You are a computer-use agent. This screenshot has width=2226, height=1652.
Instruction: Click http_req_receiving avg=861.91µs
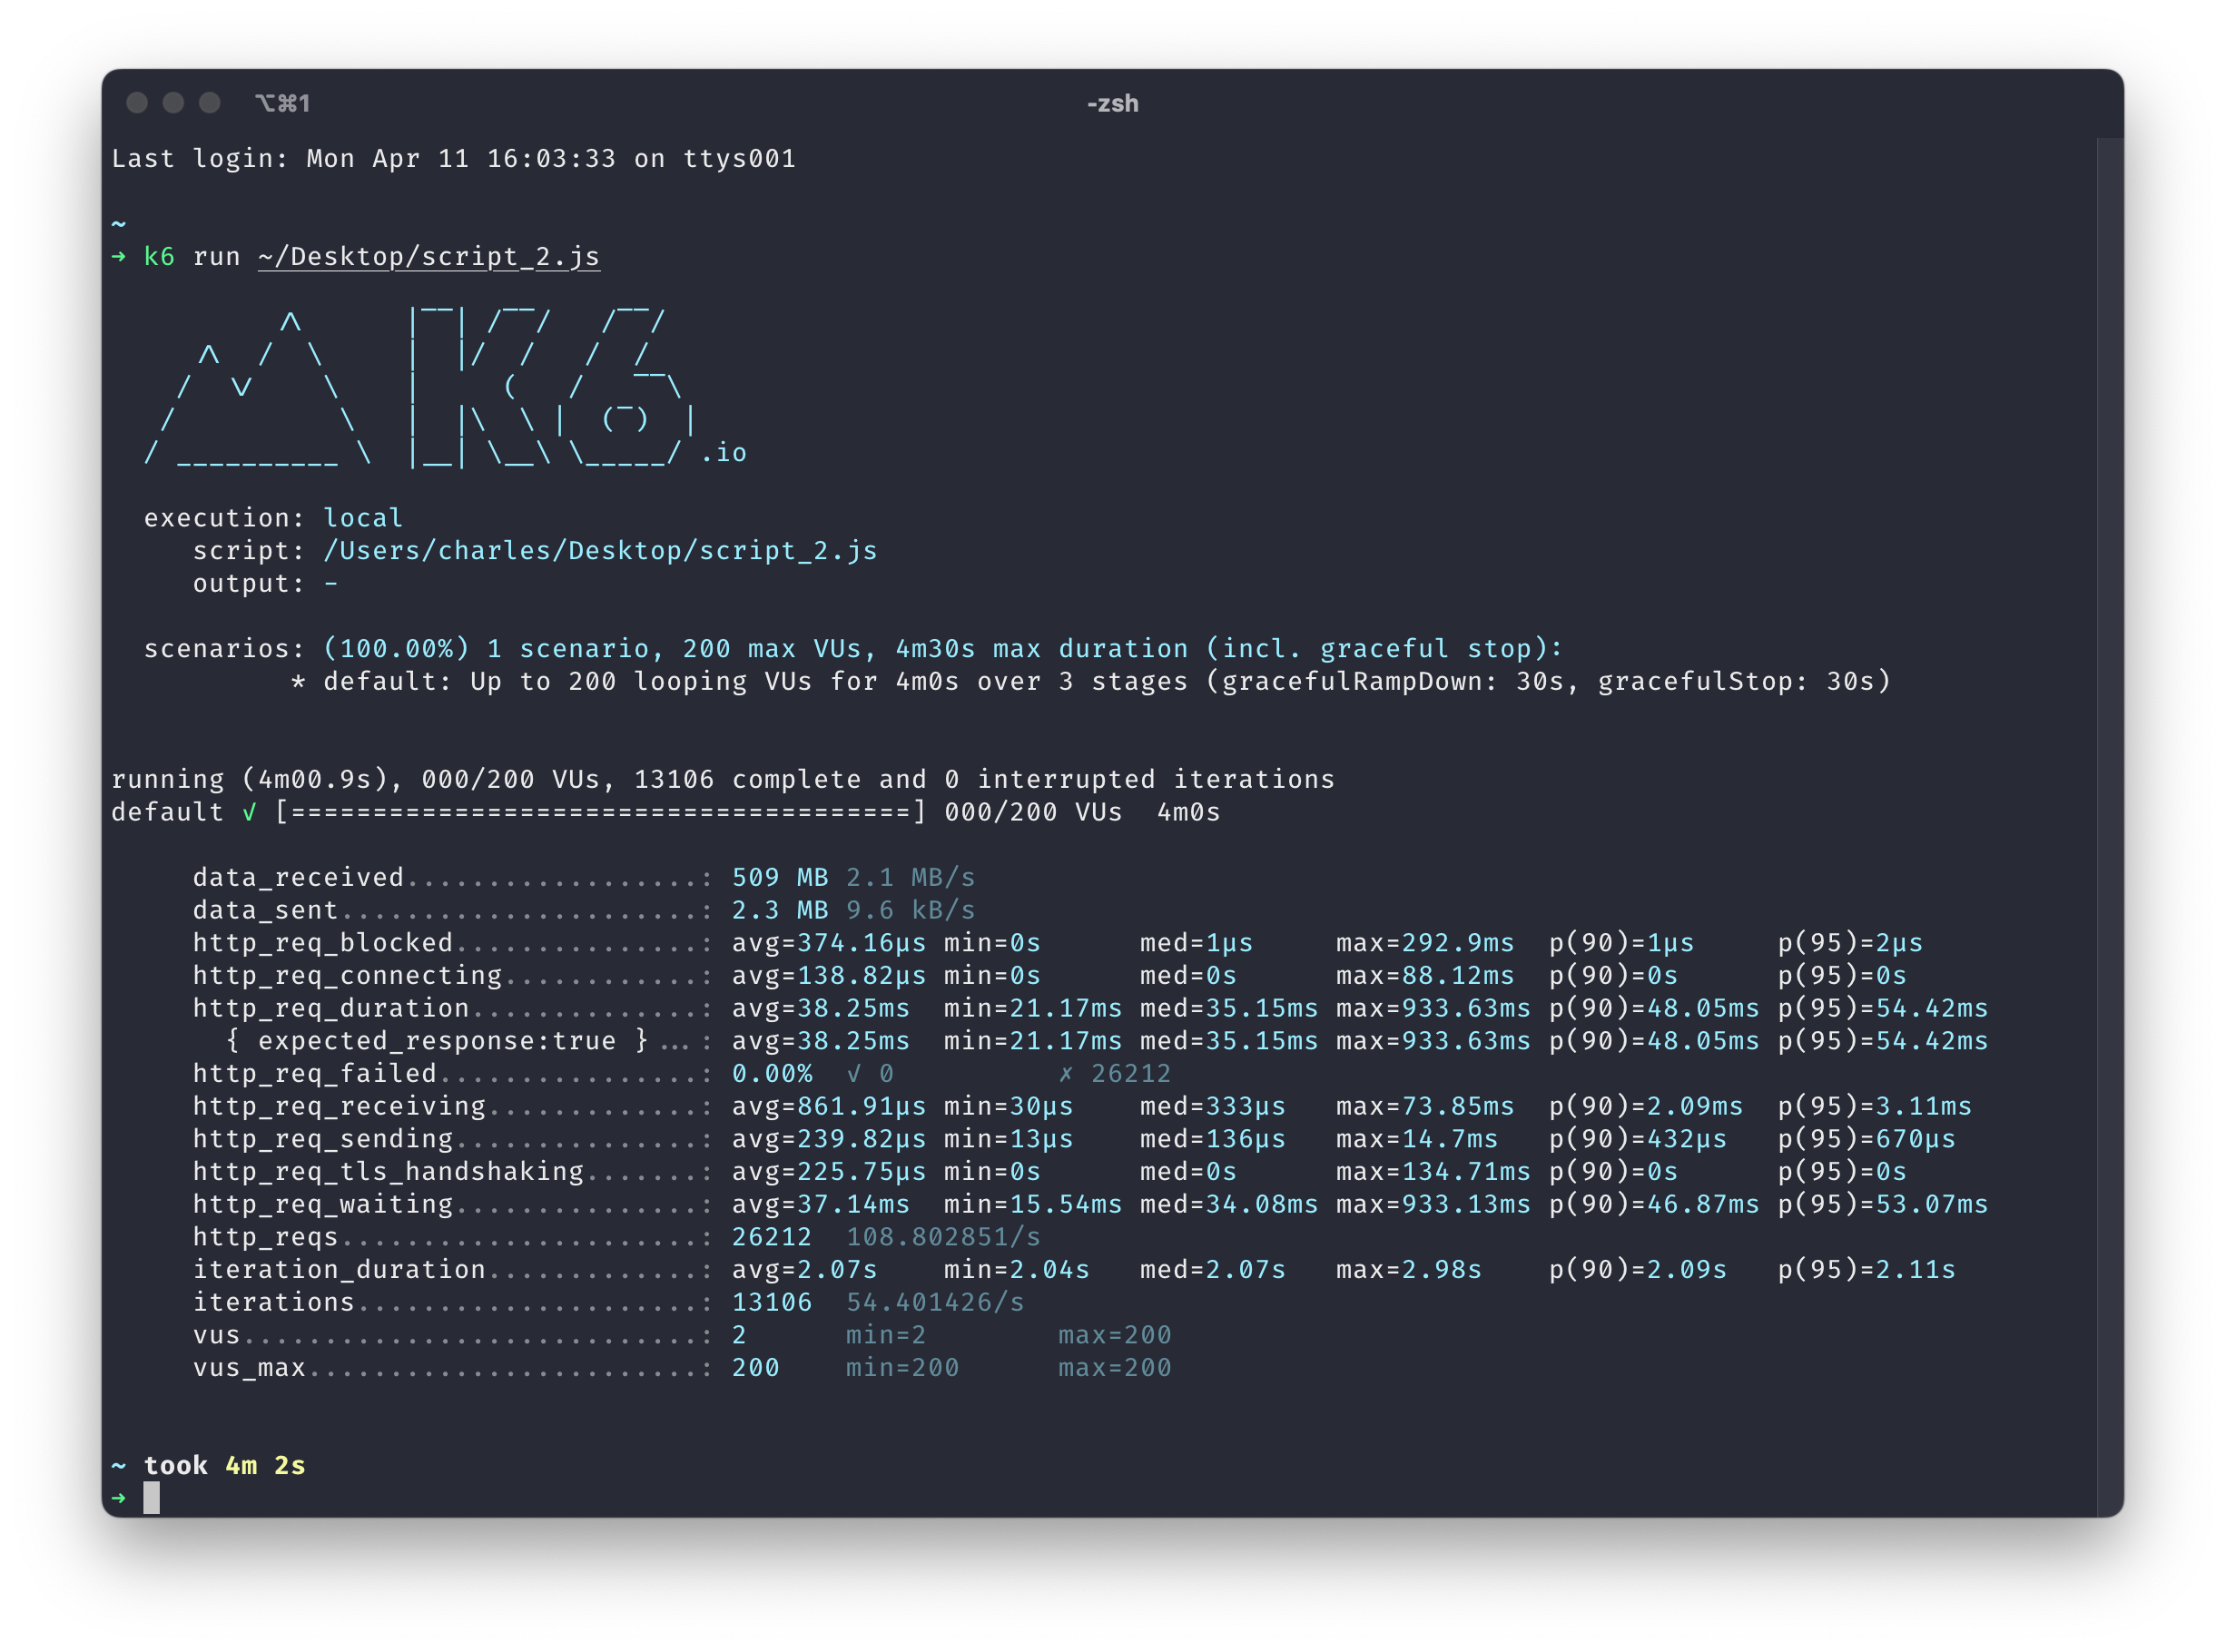829,1106
